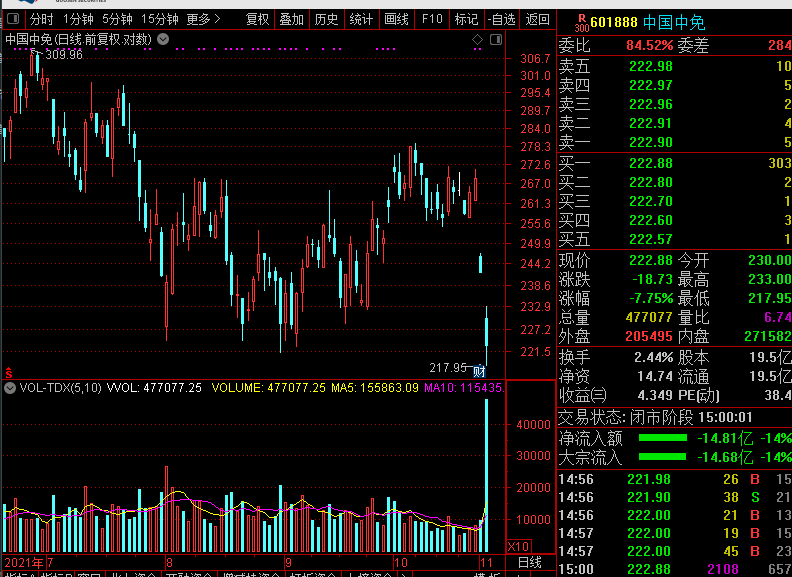Image resolution: width=792 pixels, height=577 pixels.
Task: Click 净流入额 green bar
Action: click(663, 438)
